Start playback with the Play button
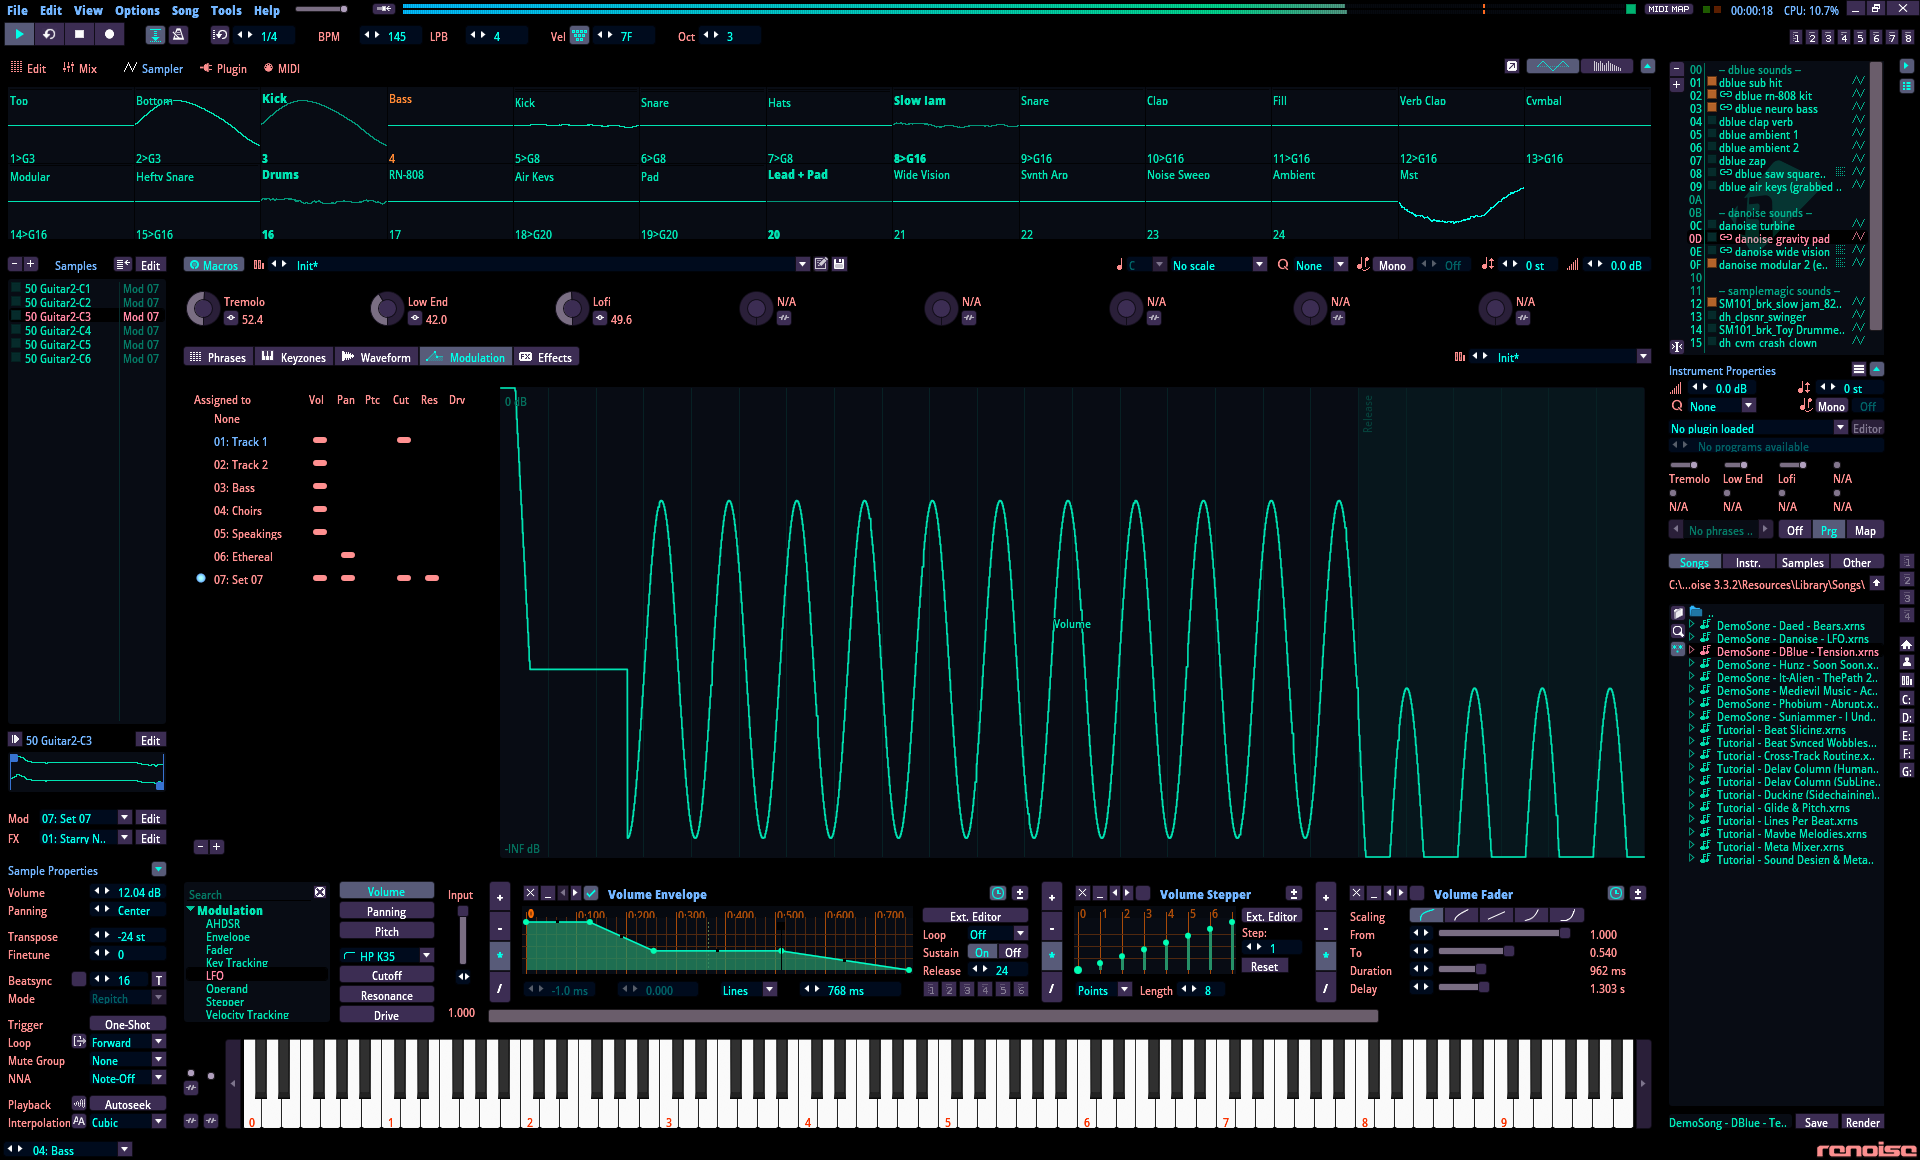Viewport: 1920px width, 1160px height. coord(19,34)
